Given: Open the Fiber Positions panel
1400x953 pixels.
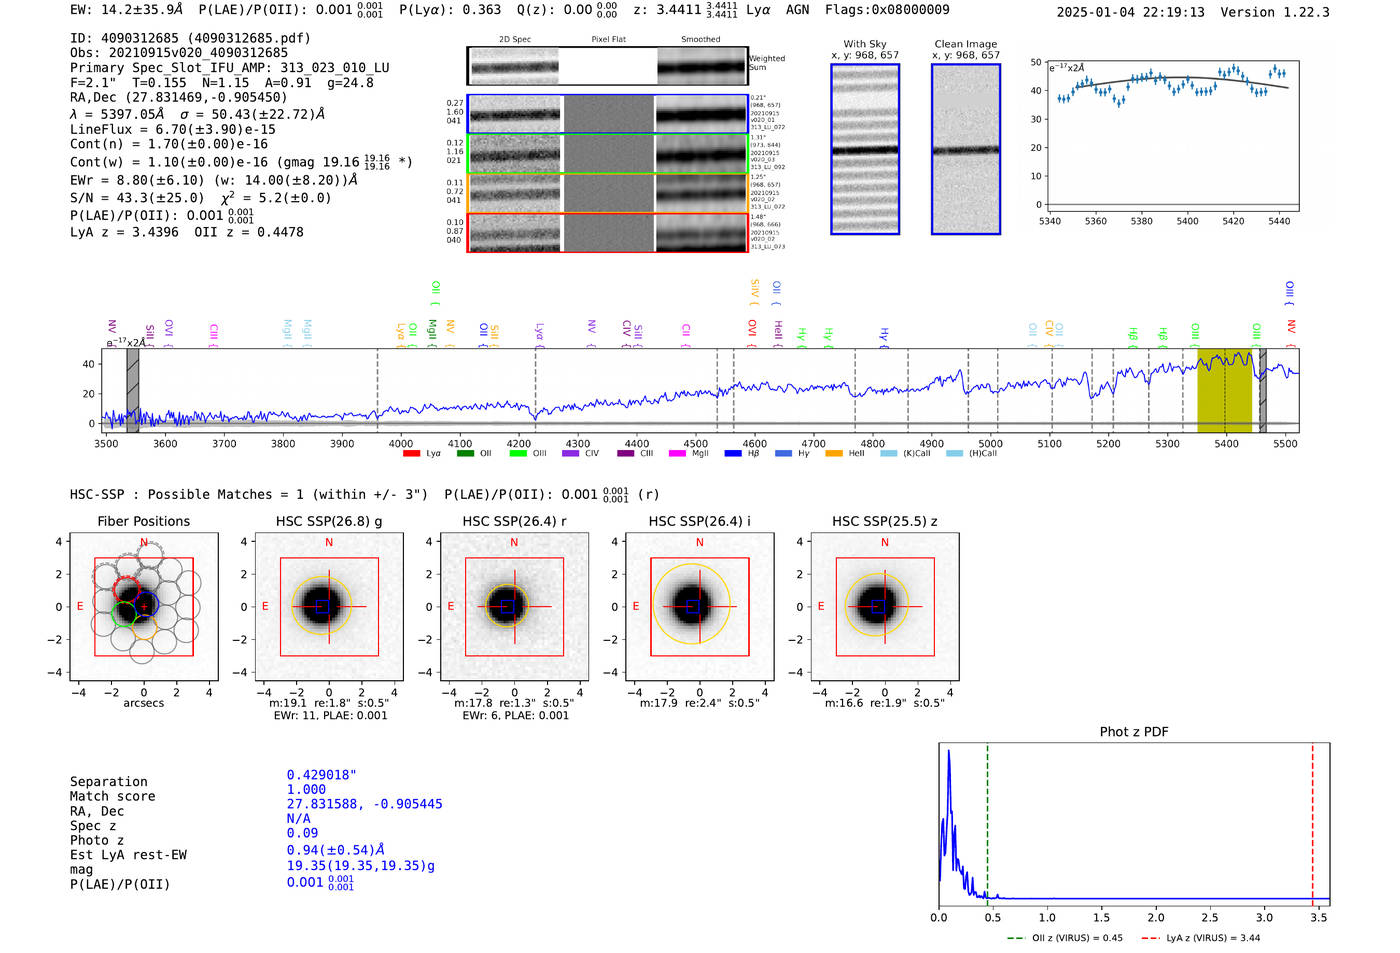Looking at the screenshot, I should point(144,607).
